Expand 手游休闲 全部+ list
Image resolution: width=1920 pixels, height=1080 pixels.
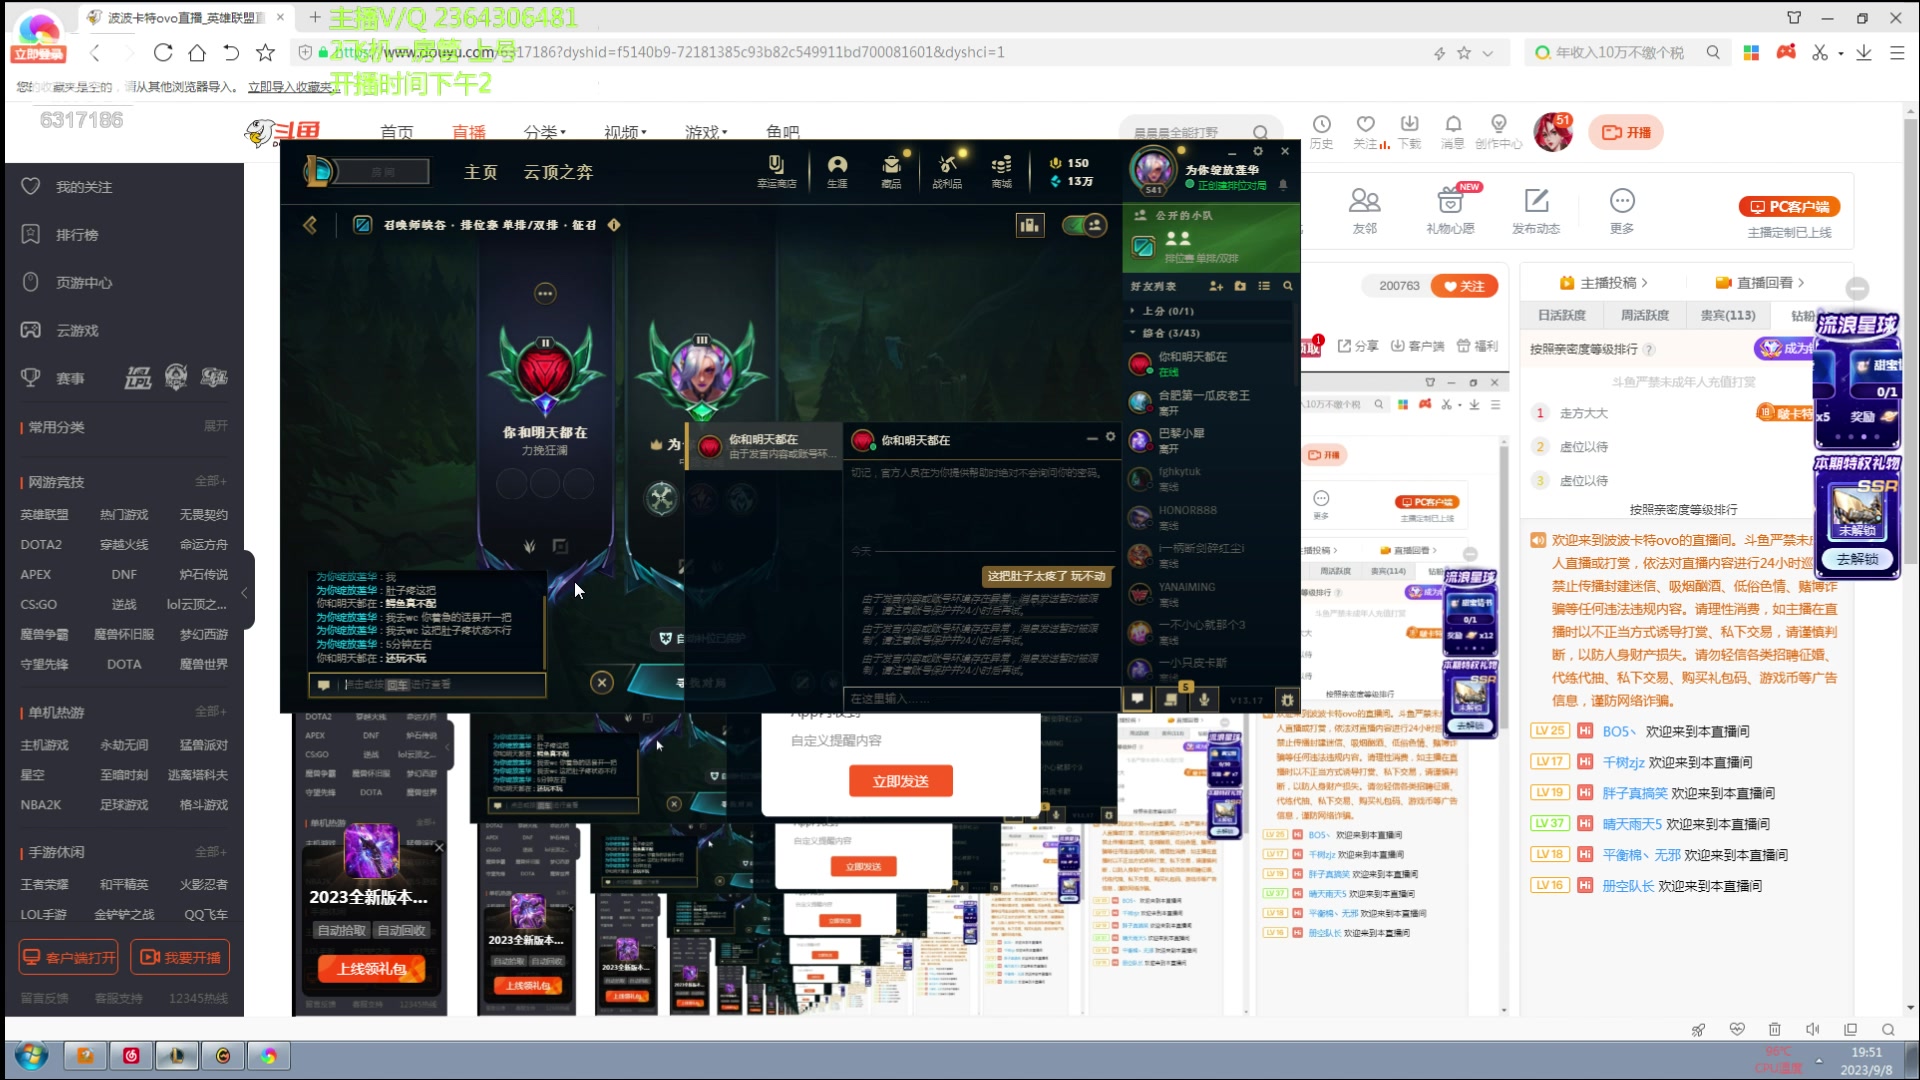pos(211,852)
